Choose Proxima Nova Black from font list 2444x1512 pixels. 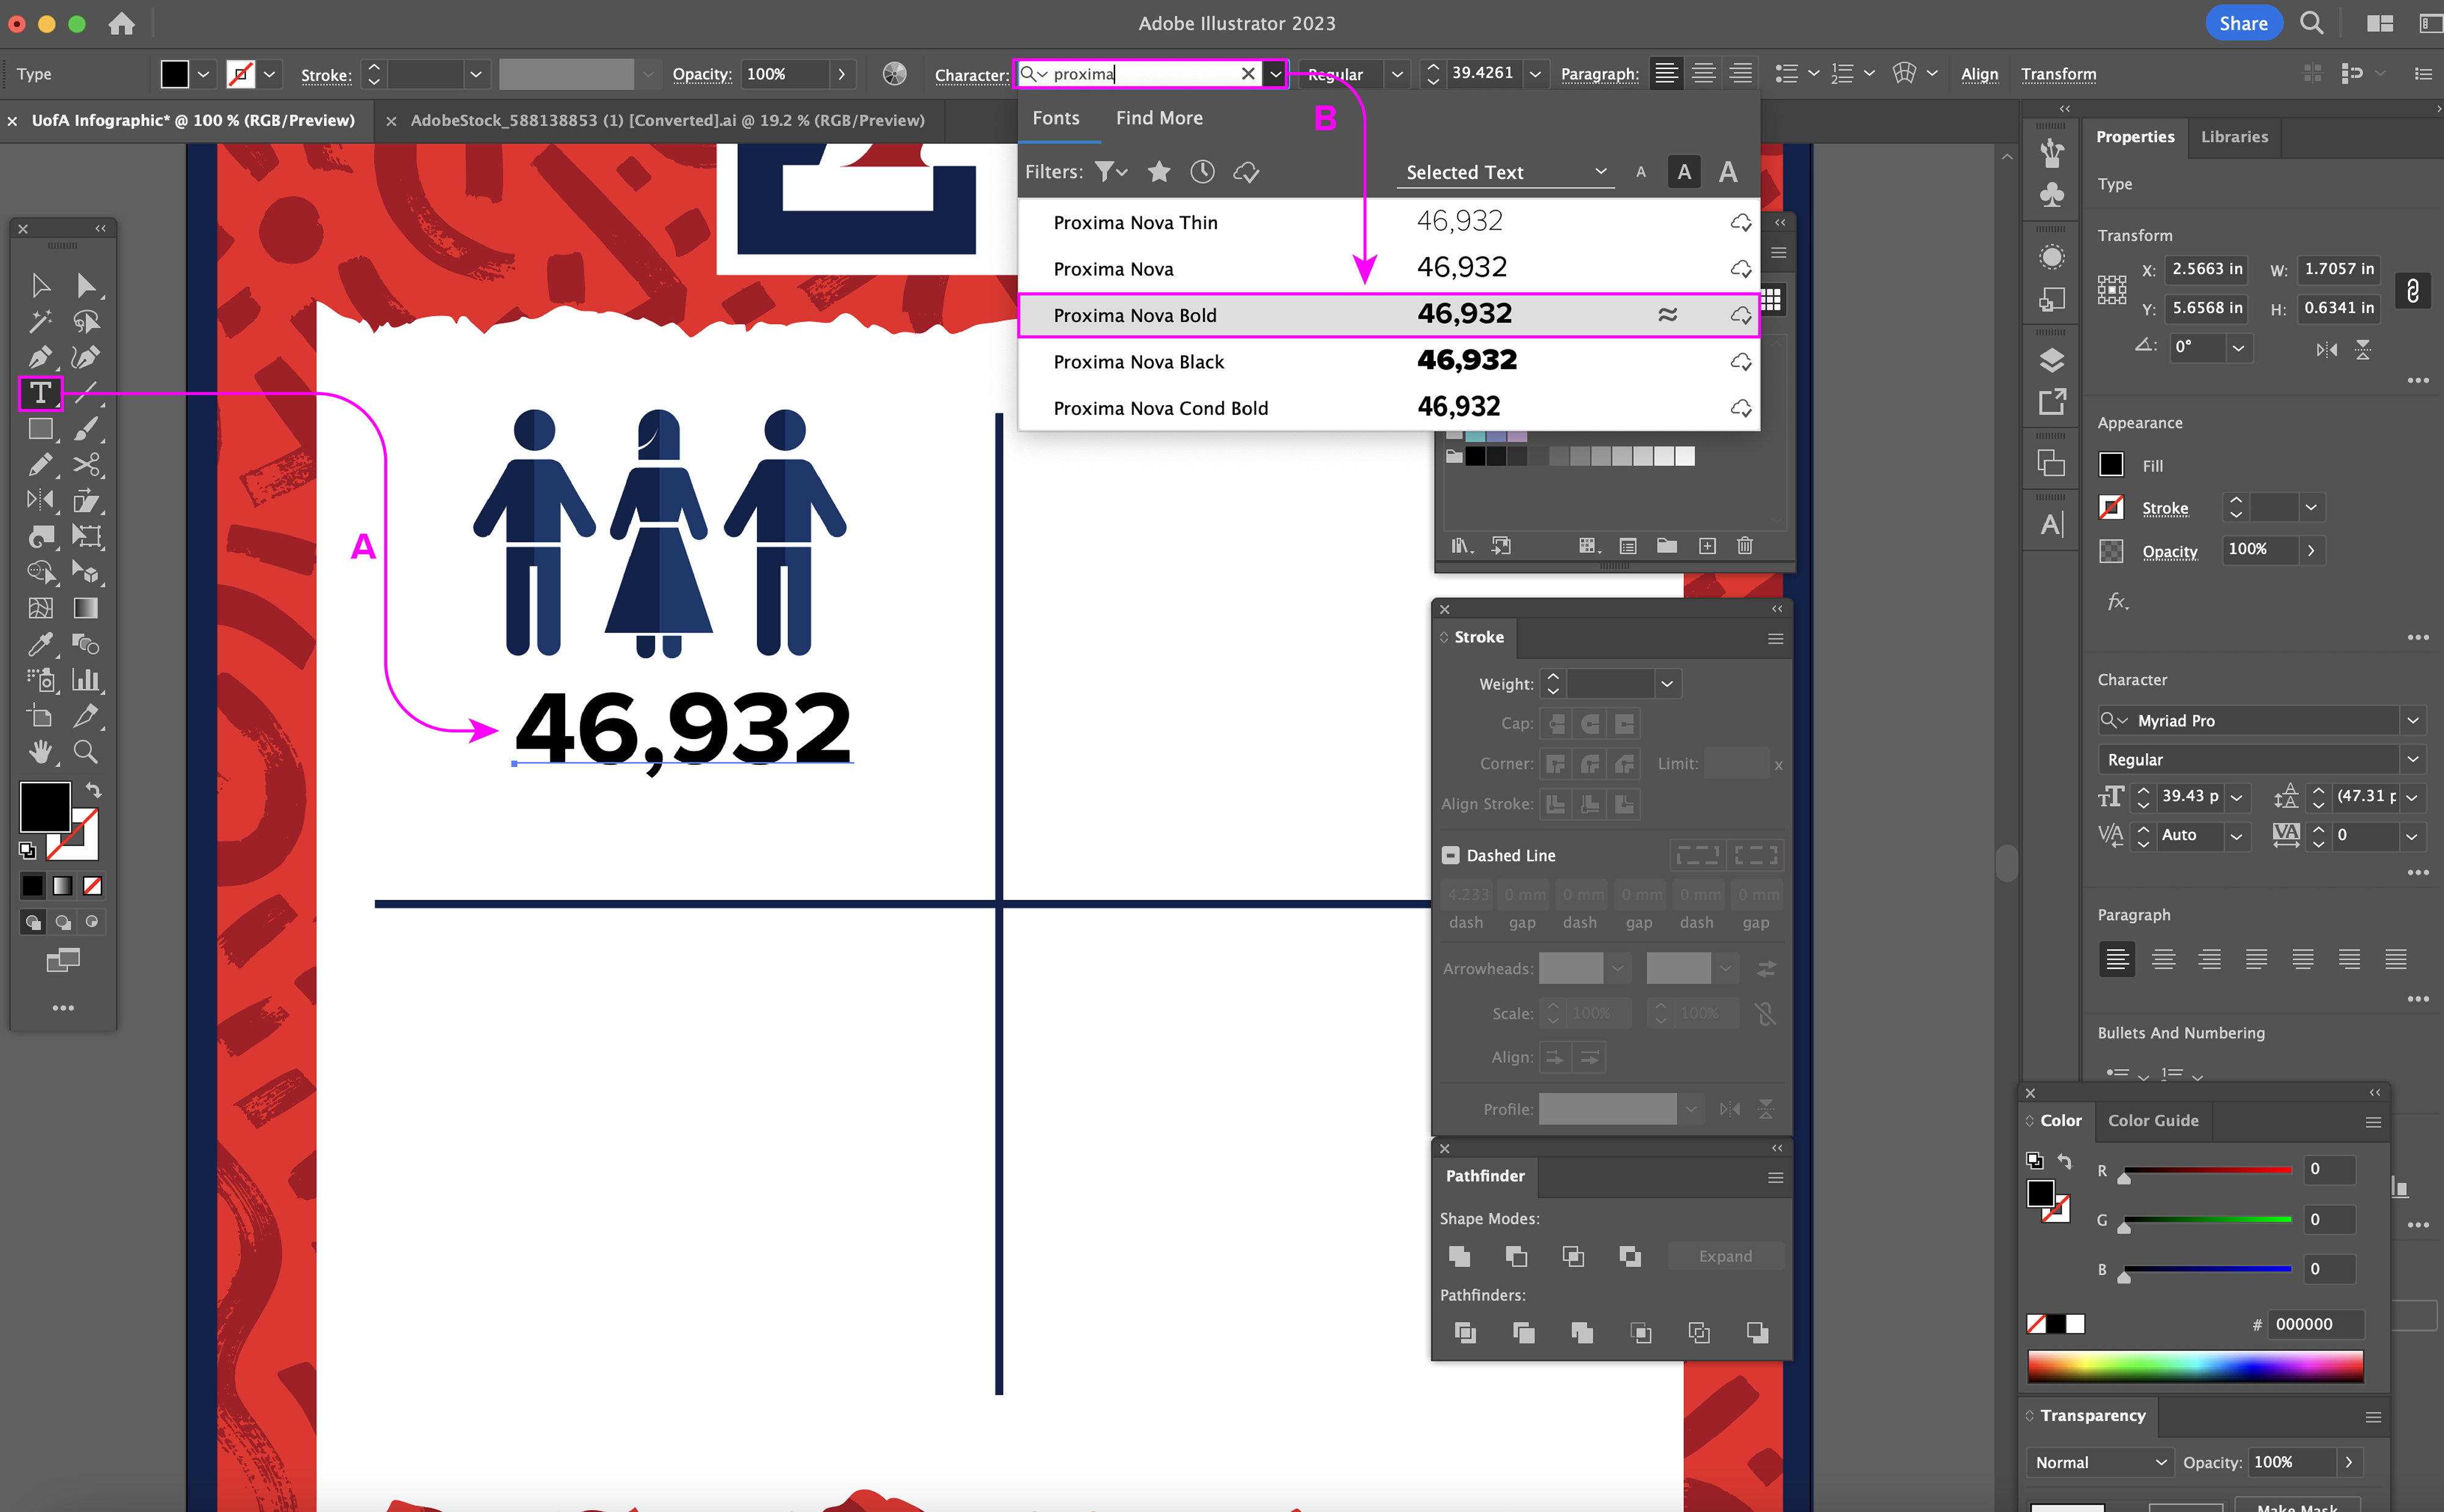(1138, 362)
